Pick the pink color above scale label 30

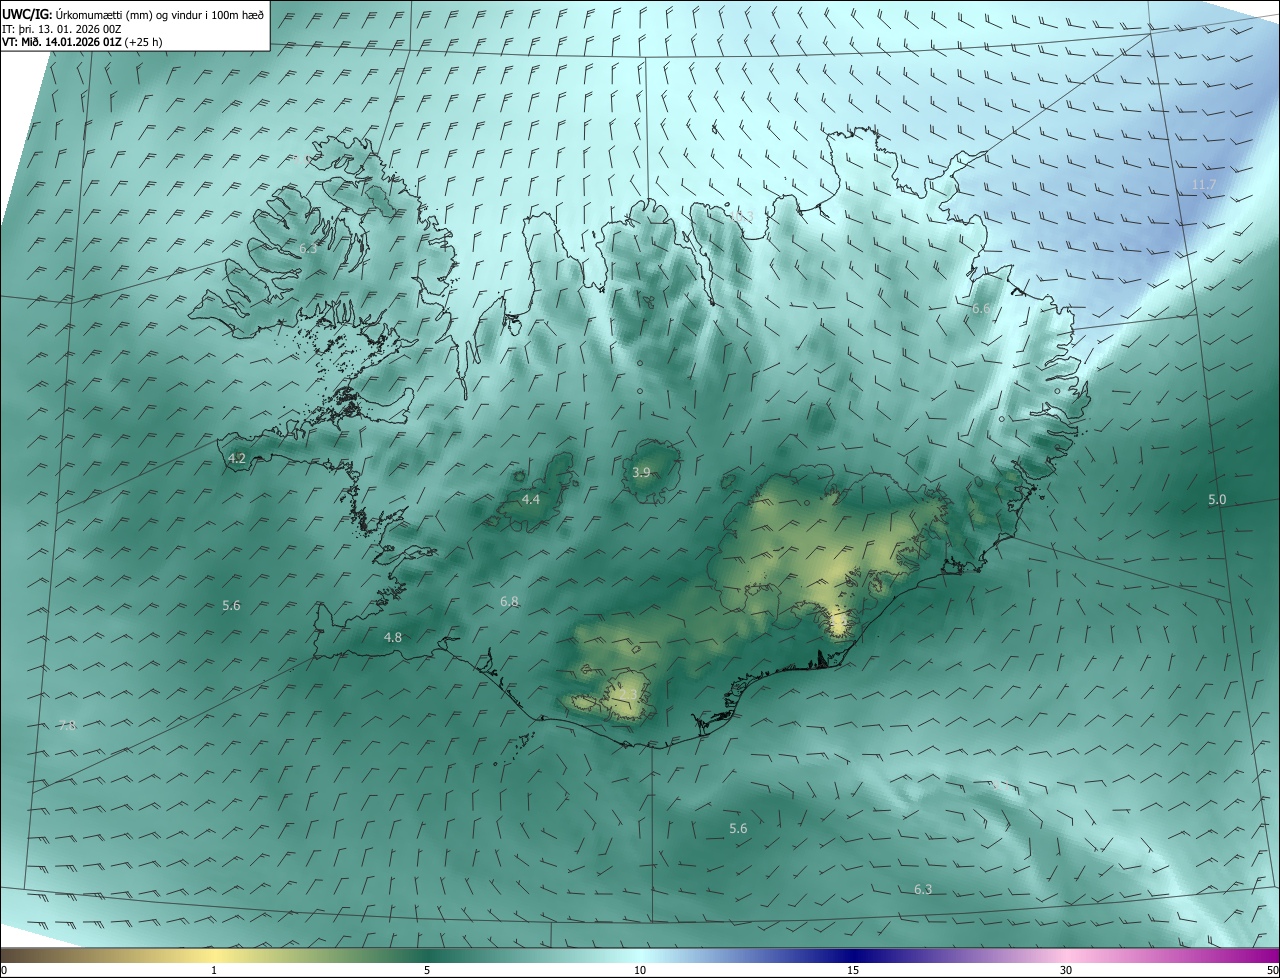[1066, 955]
